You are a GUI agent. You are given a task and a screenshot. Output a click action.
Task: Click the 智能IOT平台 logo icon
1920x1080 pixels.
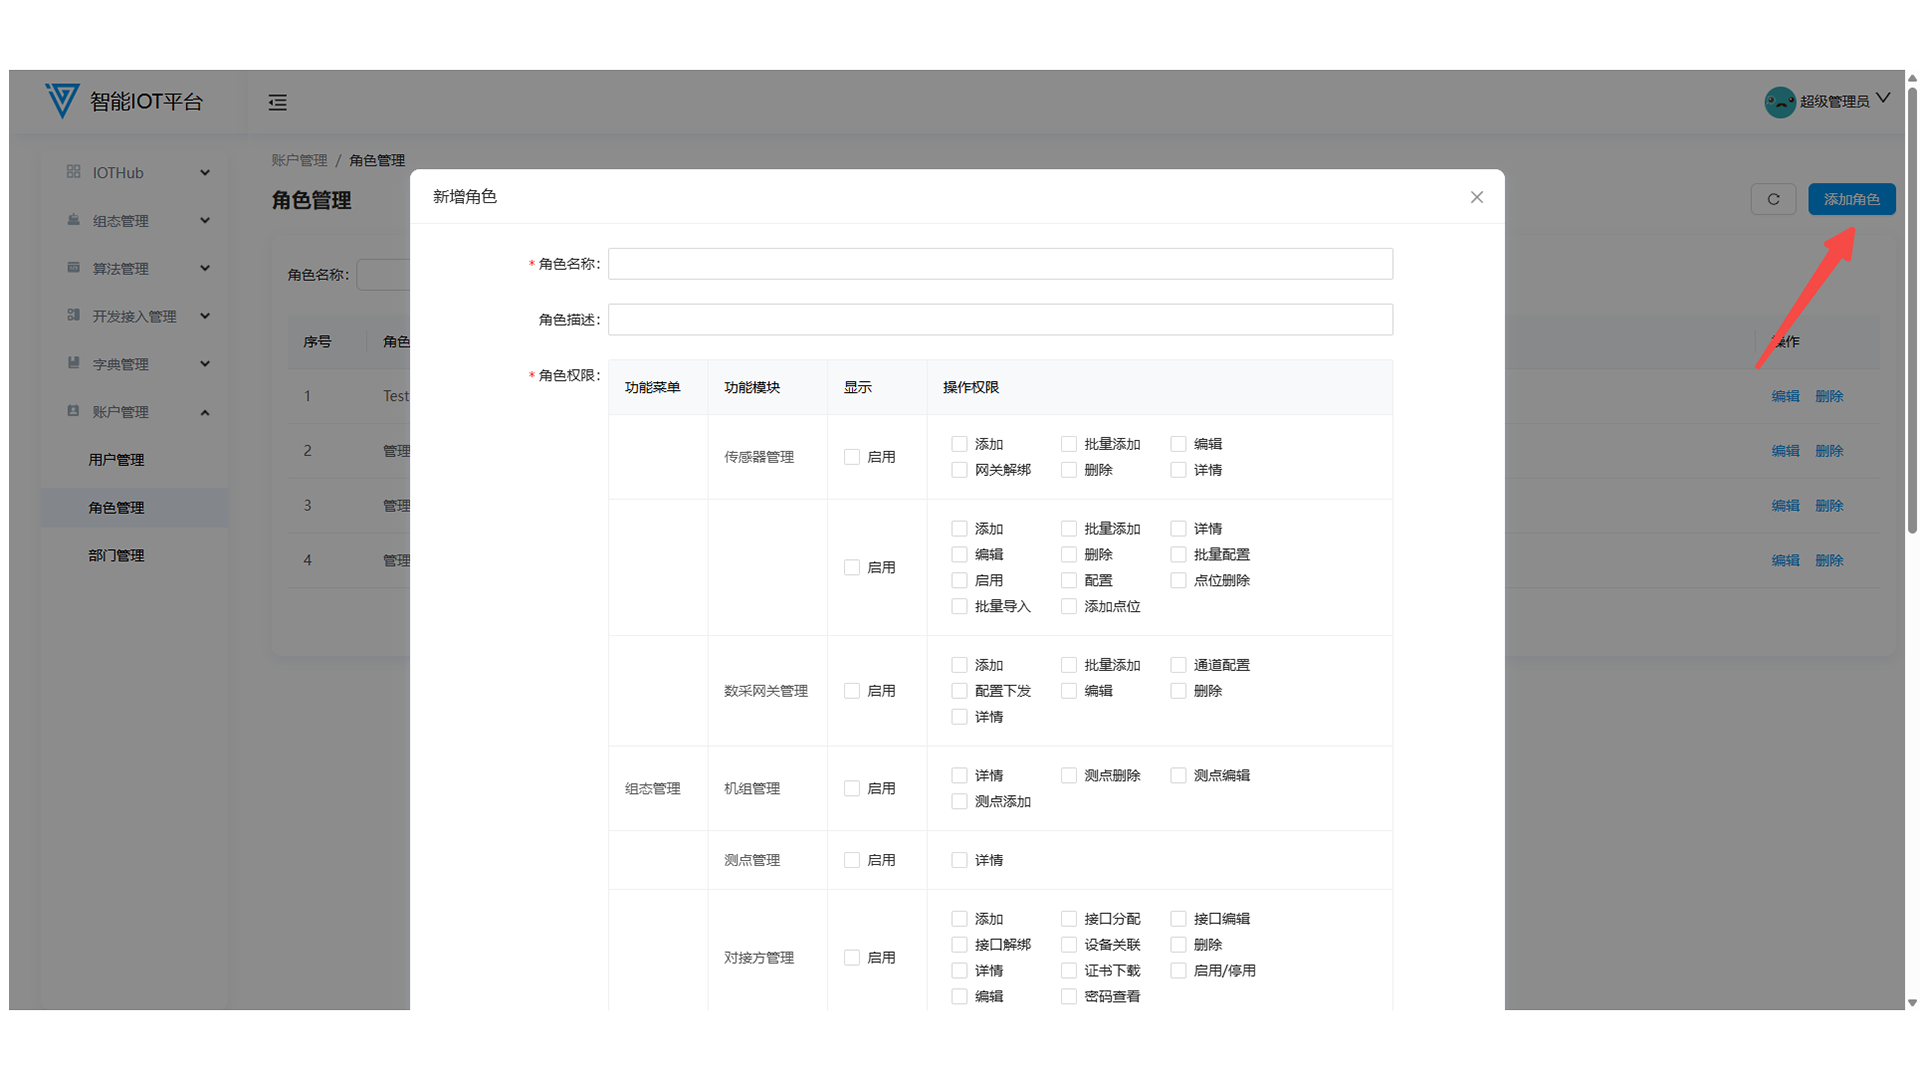pyautogui.click(x=62, y=101)
